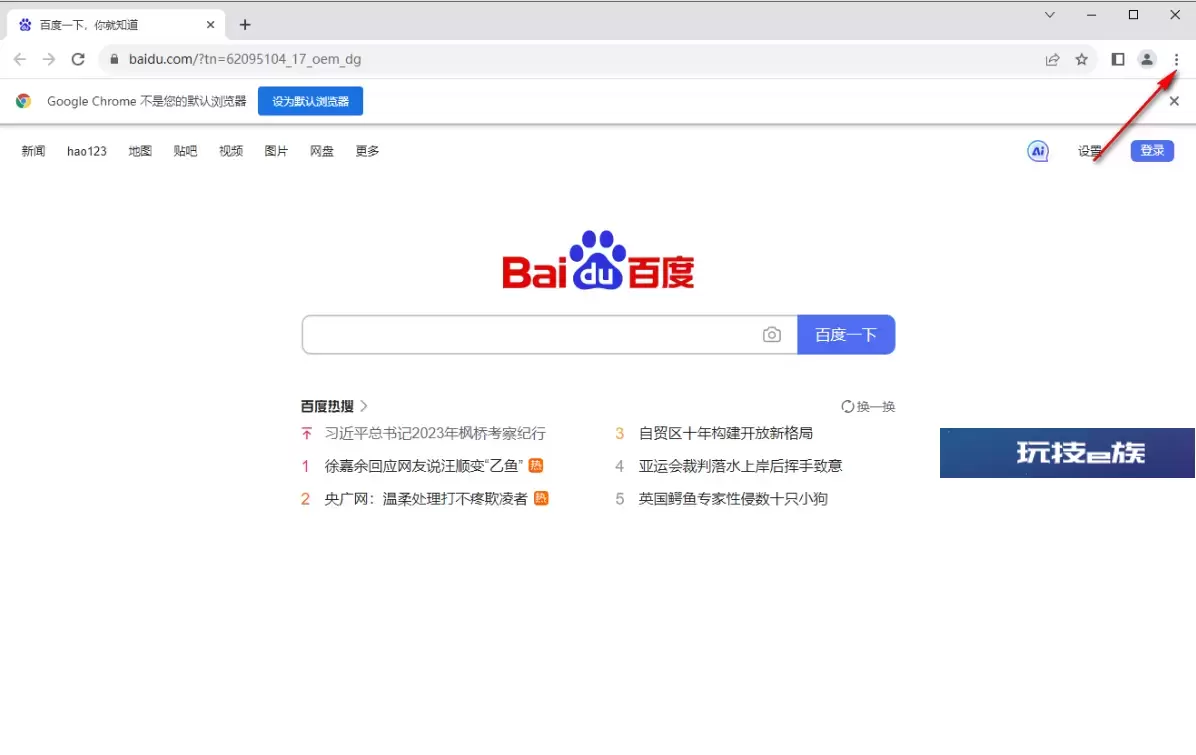Open Chrome's three-dot menu

(x=1176, y=59)
